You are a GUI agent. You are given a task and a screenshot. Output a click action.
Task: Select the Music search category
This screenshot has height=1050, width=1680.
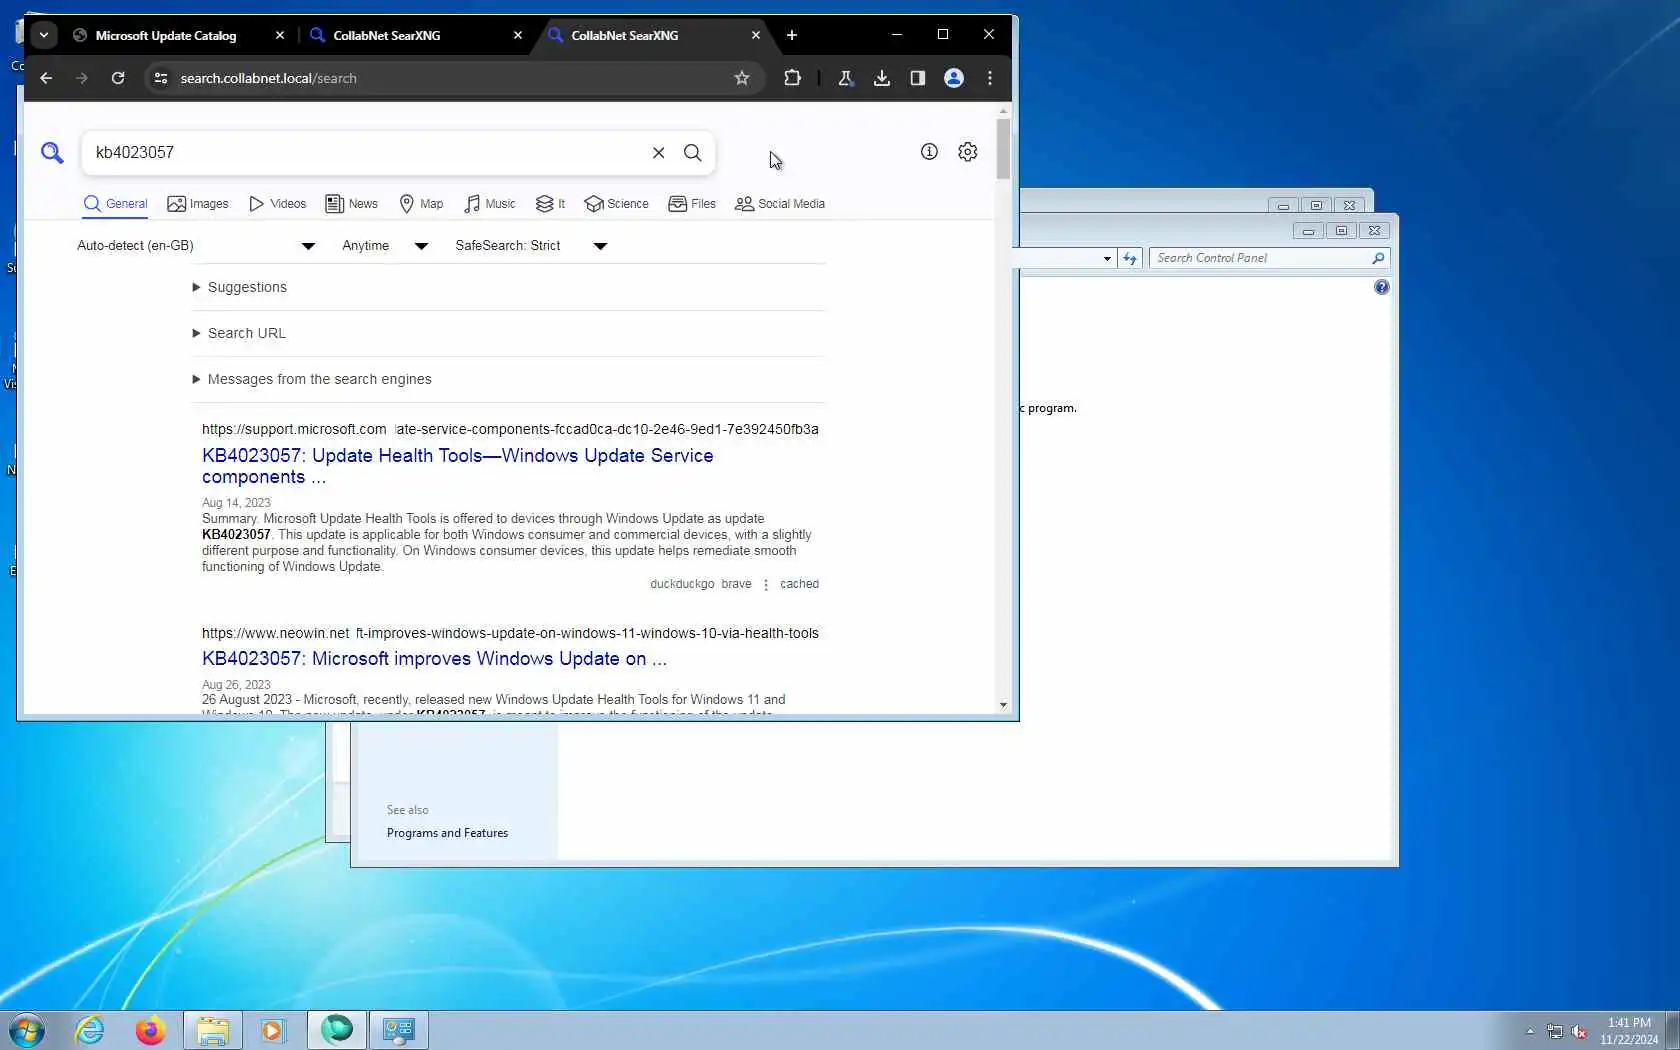point(490,204)
